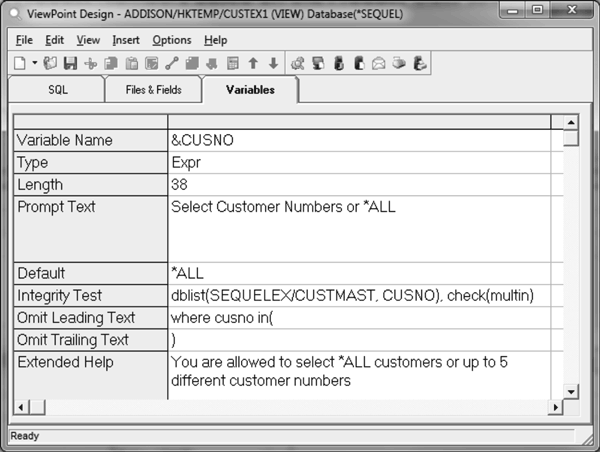
Task: Click the Open file toolbar icon
Action: pos(50,64)
